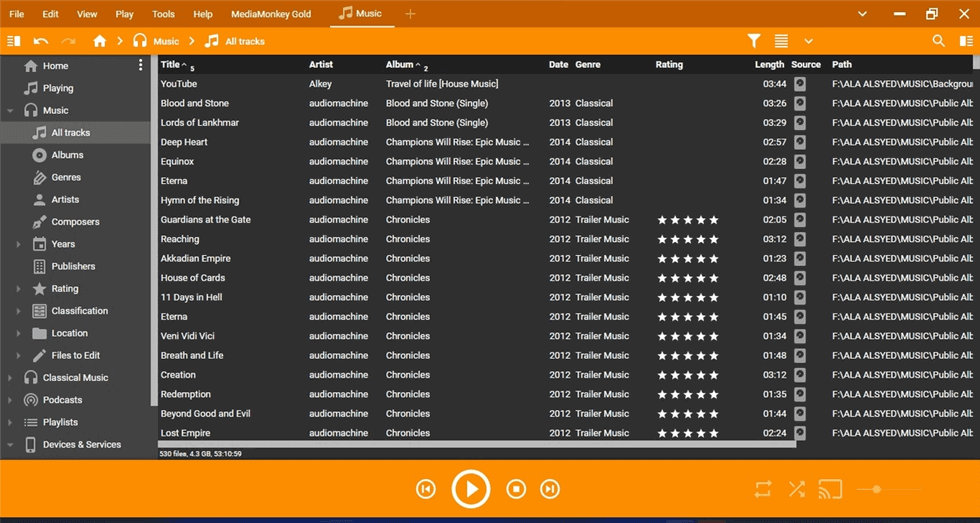Image resolution: width=980 pixels, height=523 pixels.
Task: Click the Years calendar icon
Action: 39,244
